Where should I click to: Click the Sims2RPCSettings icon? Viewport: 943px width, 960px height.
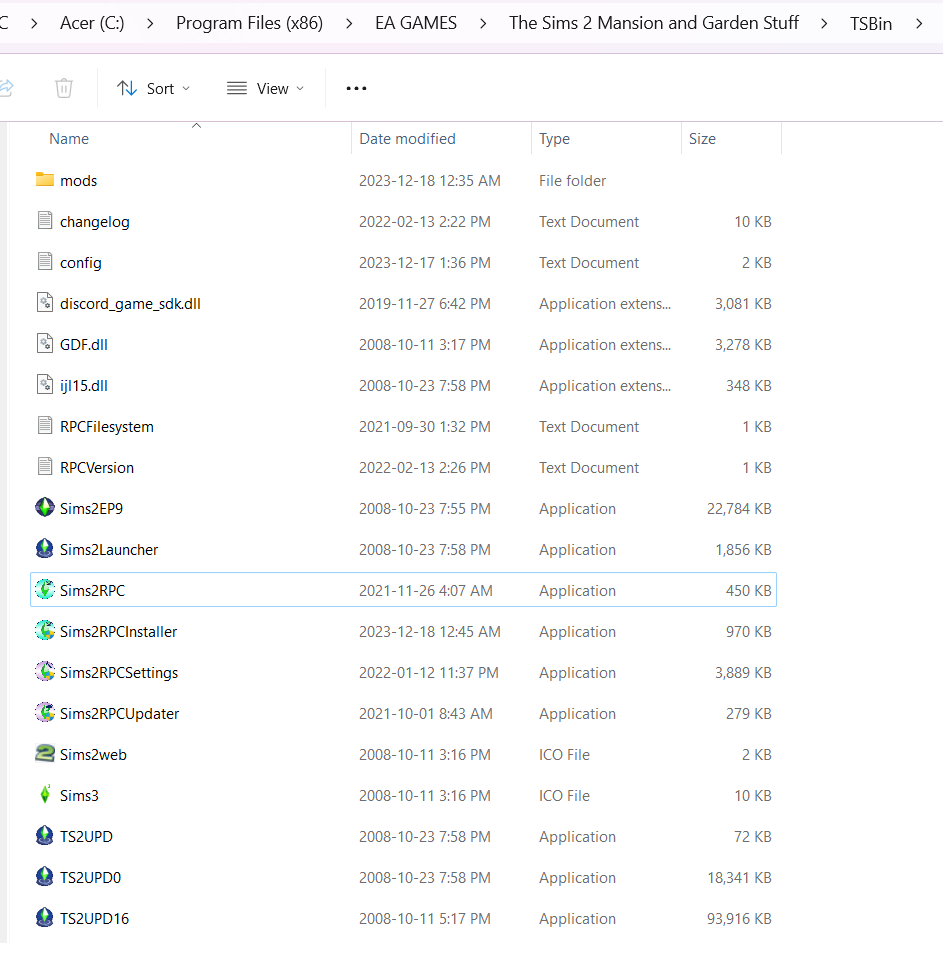[44, 672]
